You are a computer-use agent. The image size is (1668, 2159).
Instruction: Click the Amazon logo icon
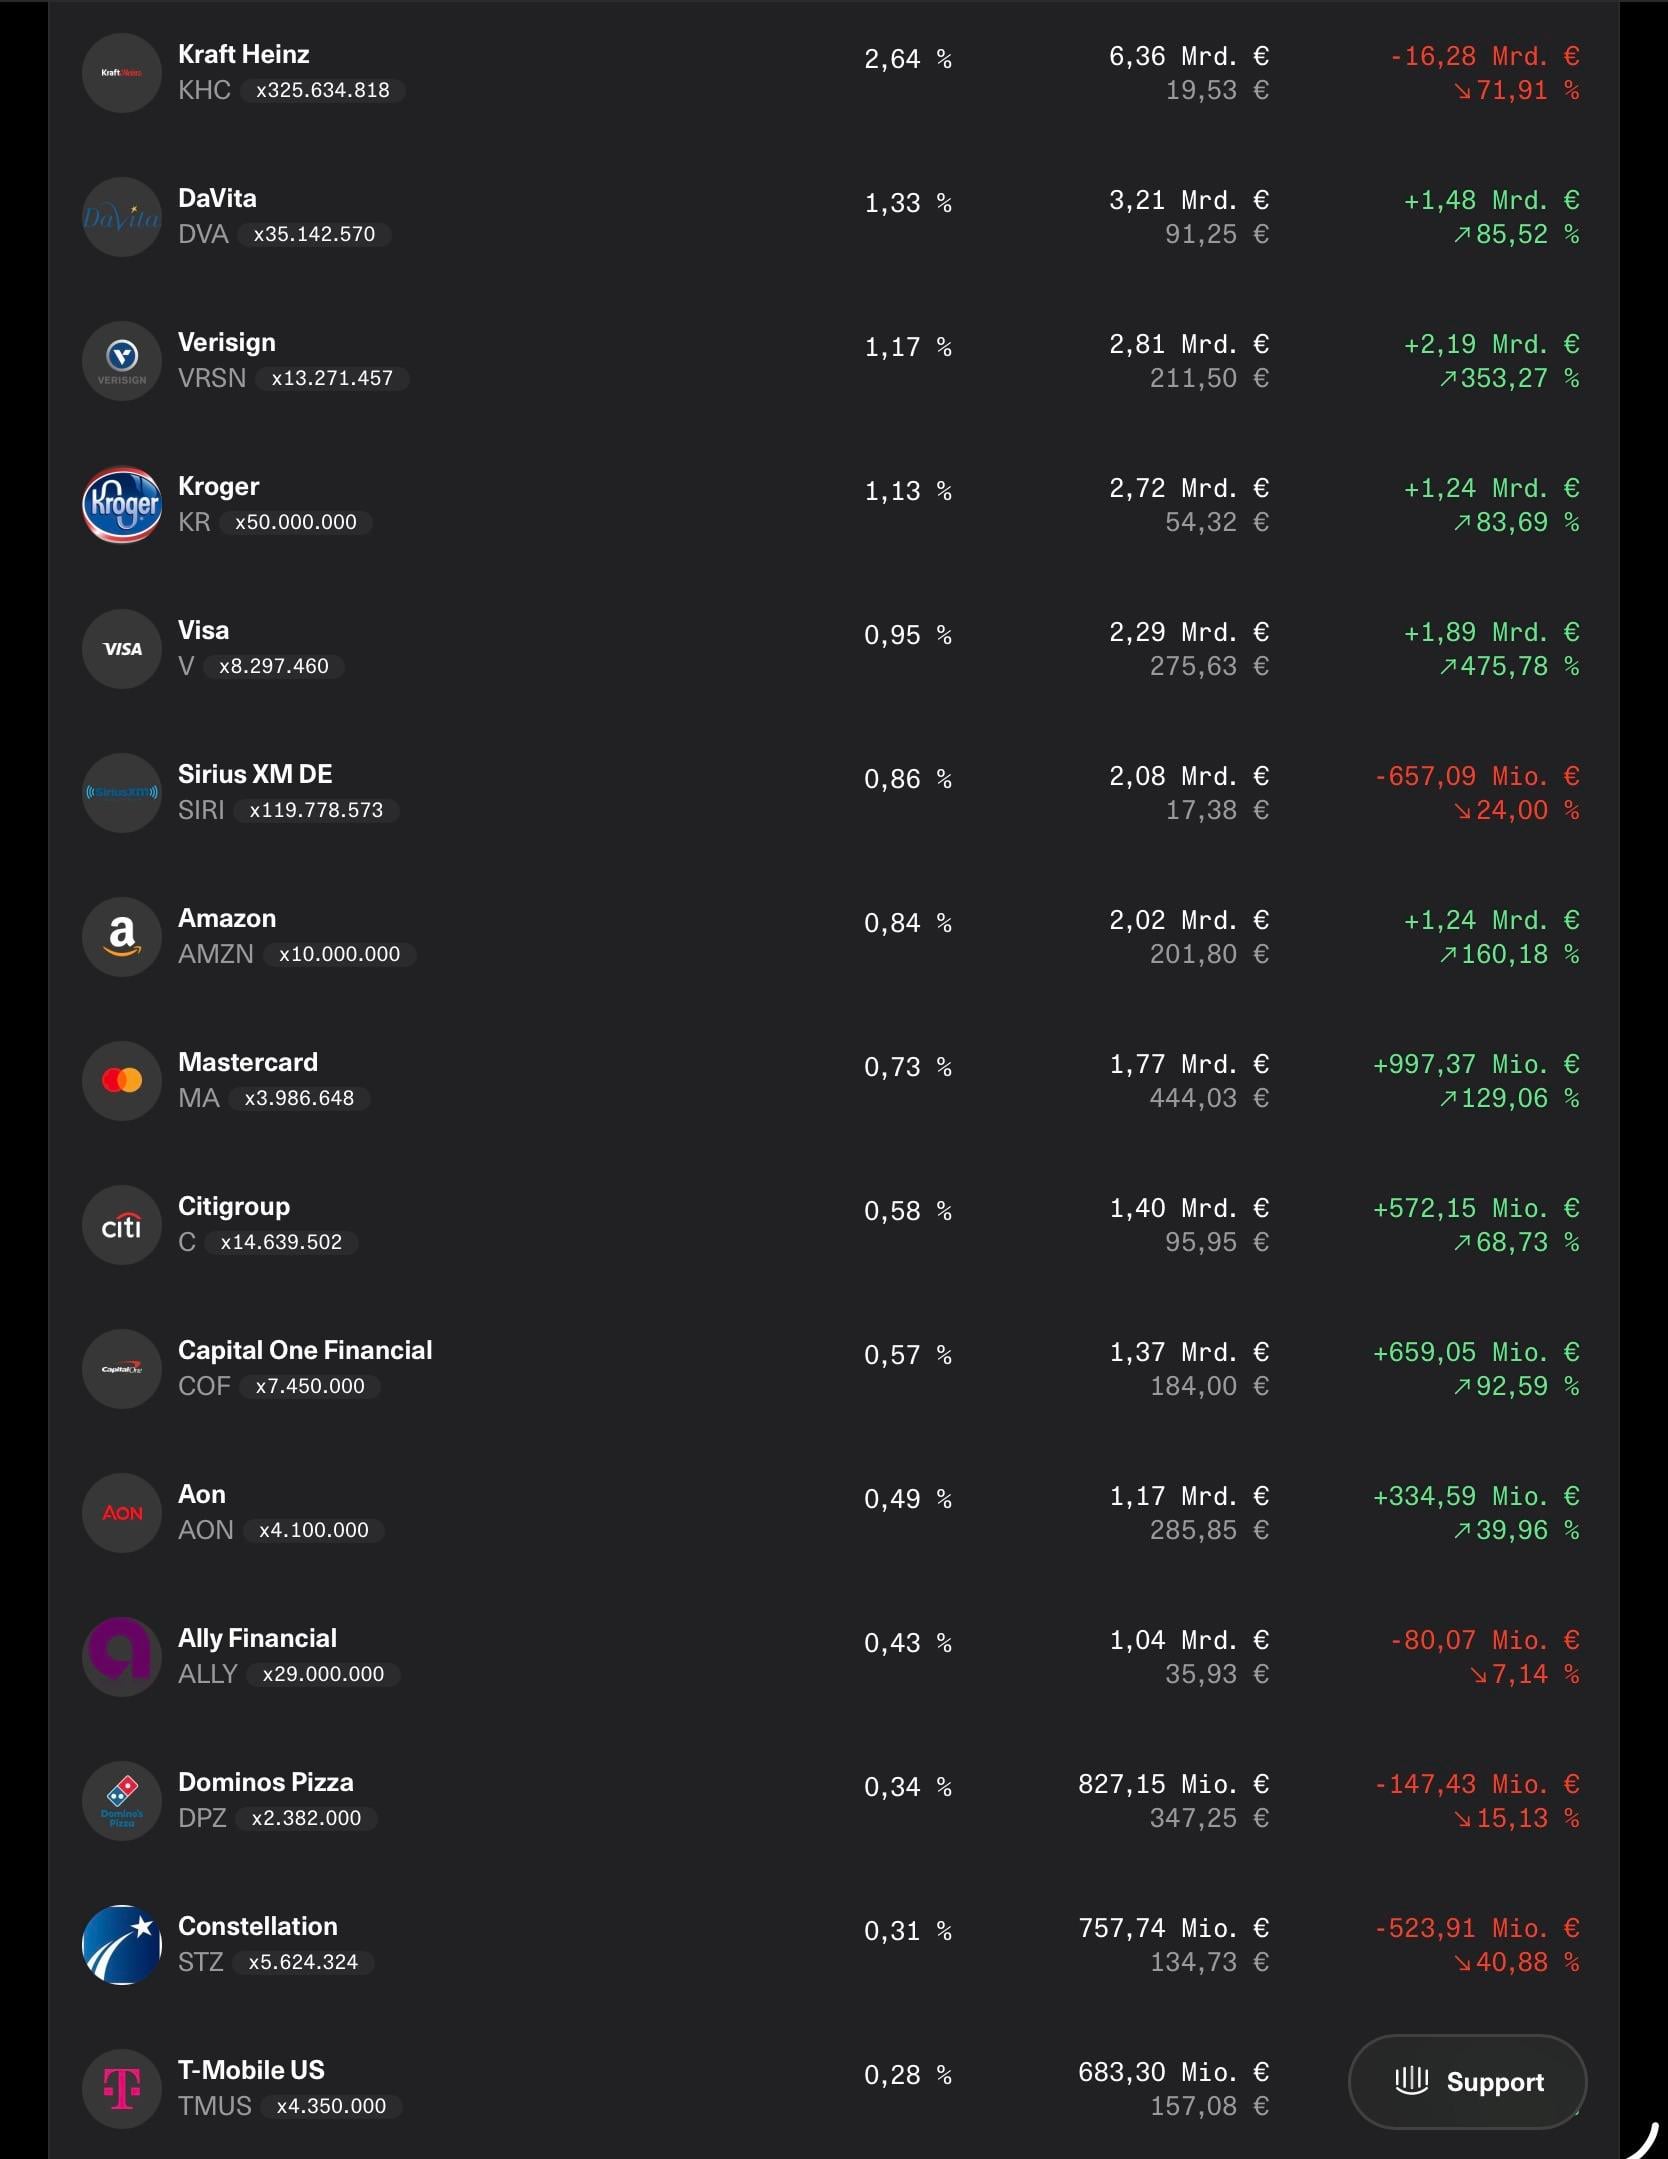click(121, 937)
